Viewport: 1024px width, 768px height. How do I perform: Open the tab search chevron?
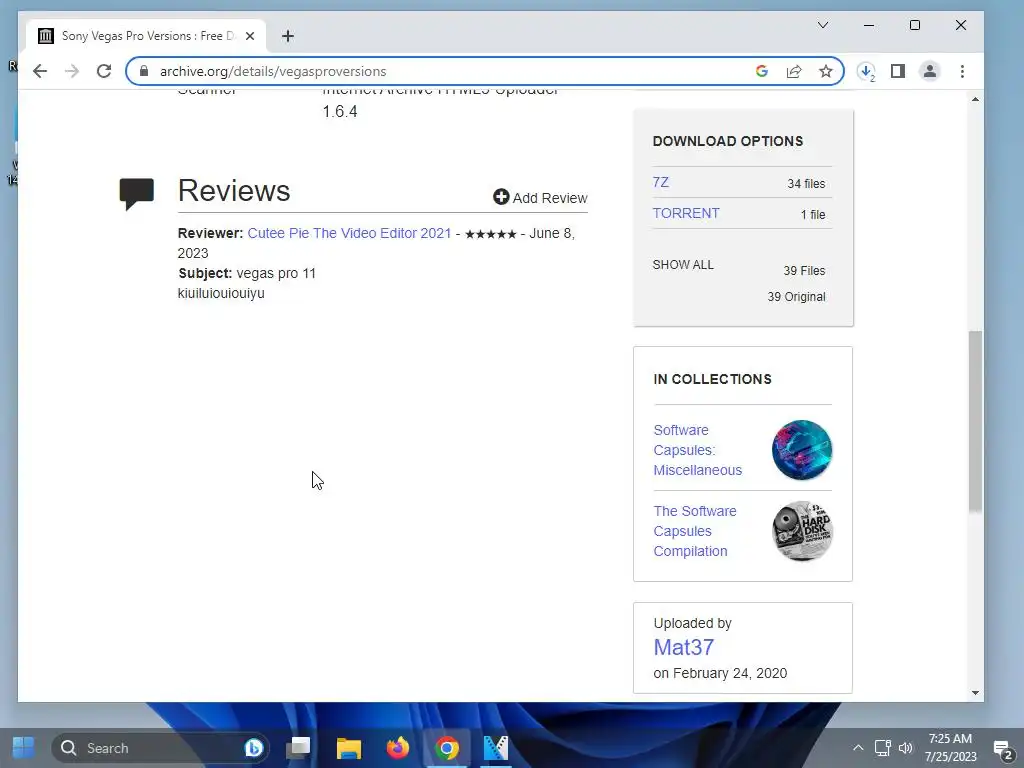tap(823, 25)
